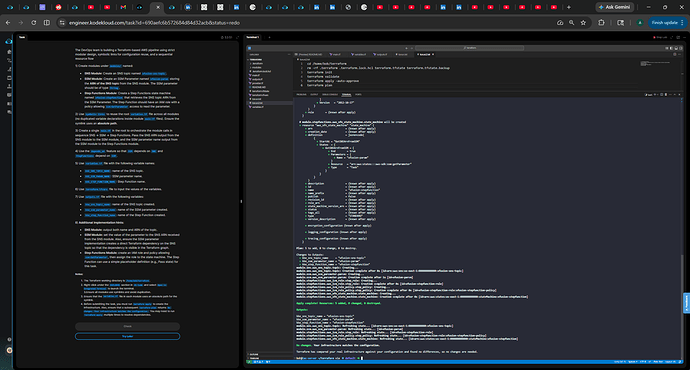Open the new terminal launch profile dropdown
Image resolution: width=690 pixels, height=370 pixels.
point(657,95)
